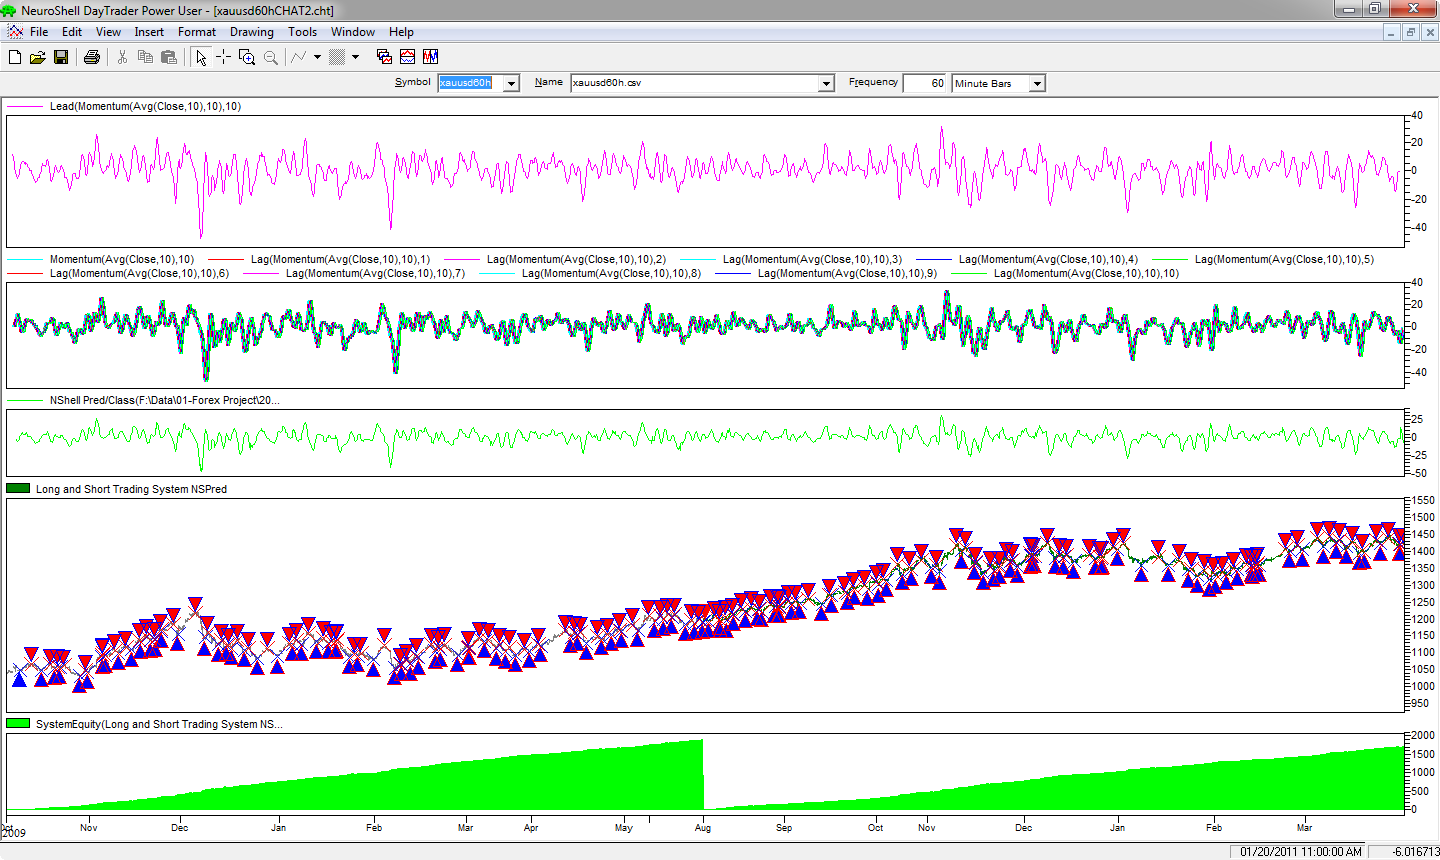
Task: Click the chart document icon beside File
Action: (15, 32)
